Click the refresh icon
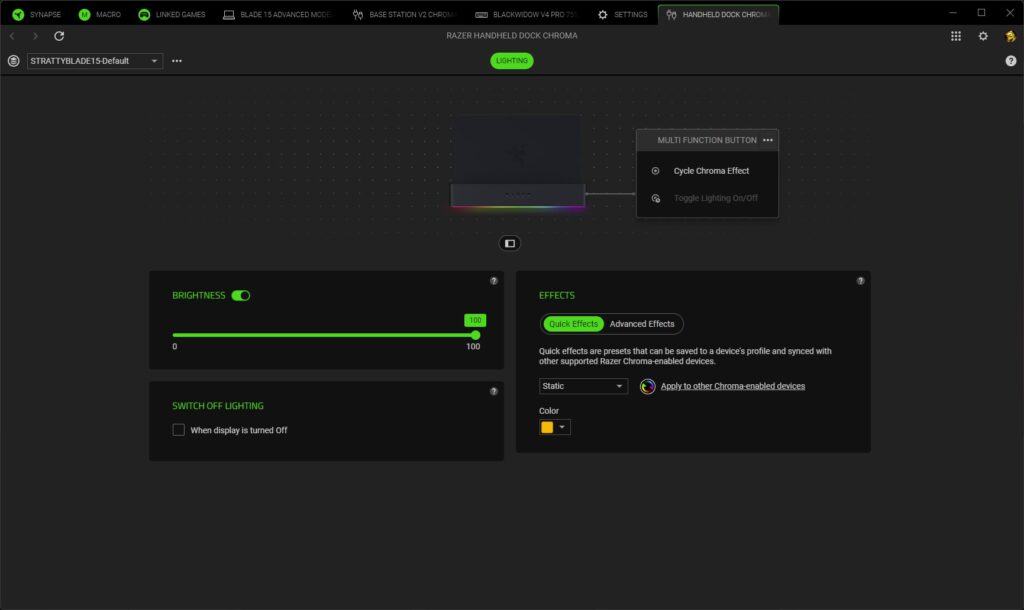Viewport: 1024px width, 610px height. tap(59, 36)
